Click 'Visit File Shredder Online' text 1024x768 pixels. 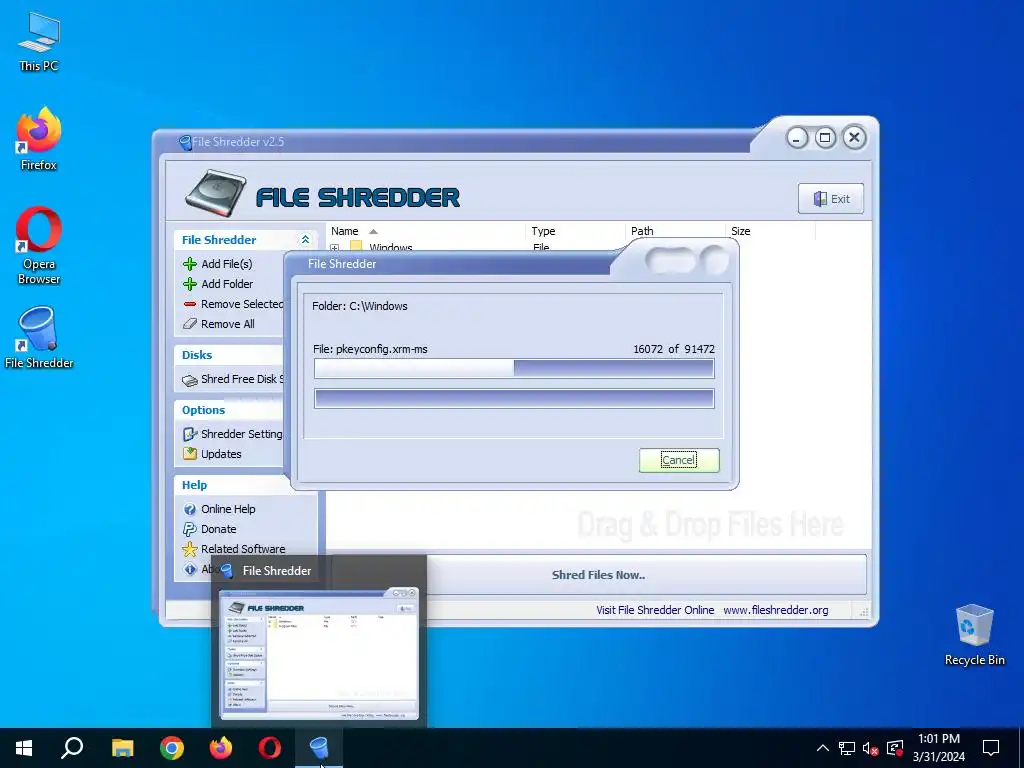[x=655, y=610]
